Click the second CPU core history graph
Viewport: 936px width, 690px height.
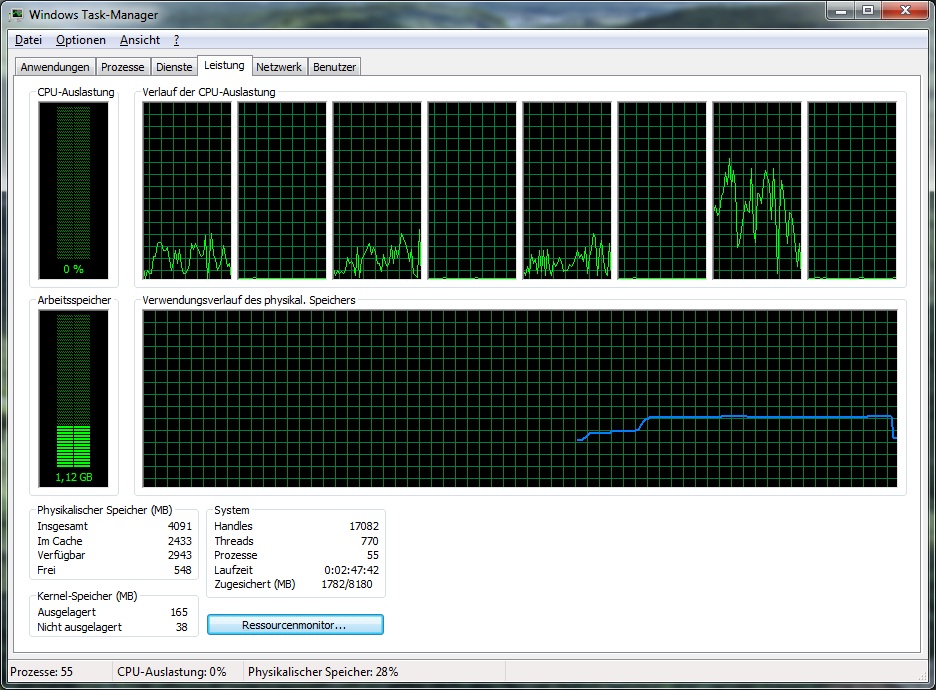tap(282, 190)
